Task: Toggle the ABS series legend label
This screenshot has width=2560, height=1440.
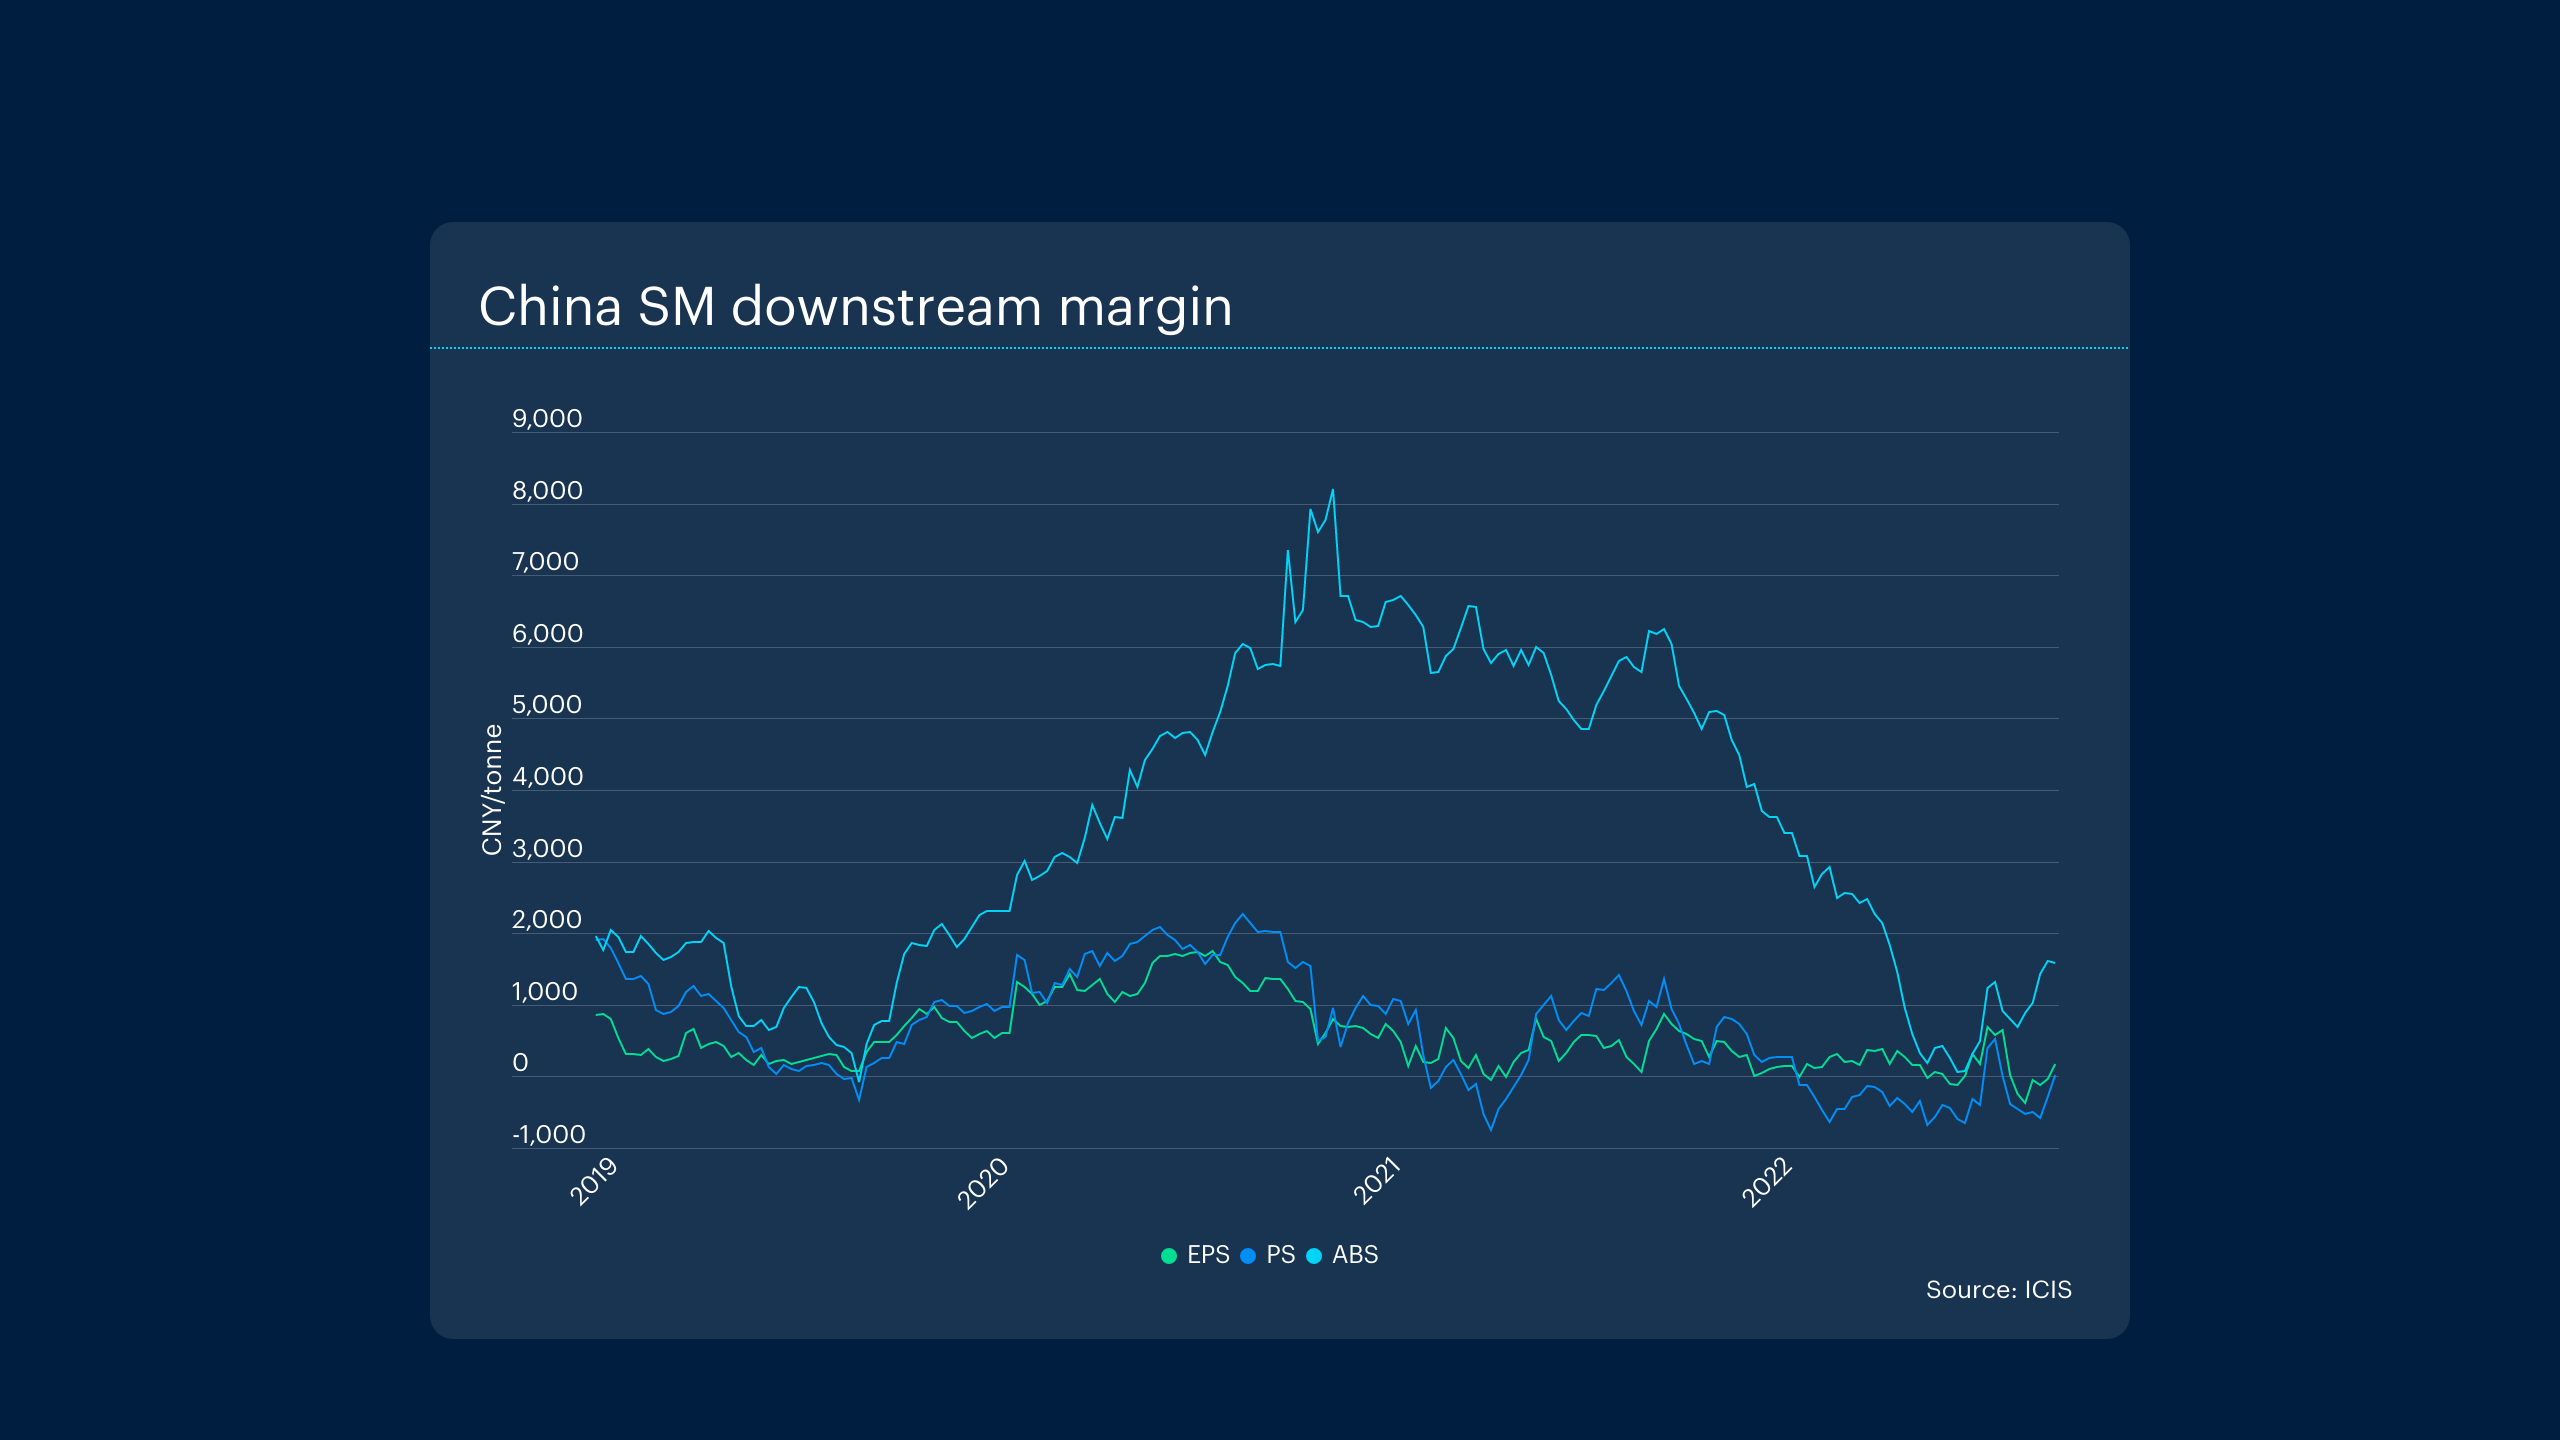Action: (1355, 1255)
